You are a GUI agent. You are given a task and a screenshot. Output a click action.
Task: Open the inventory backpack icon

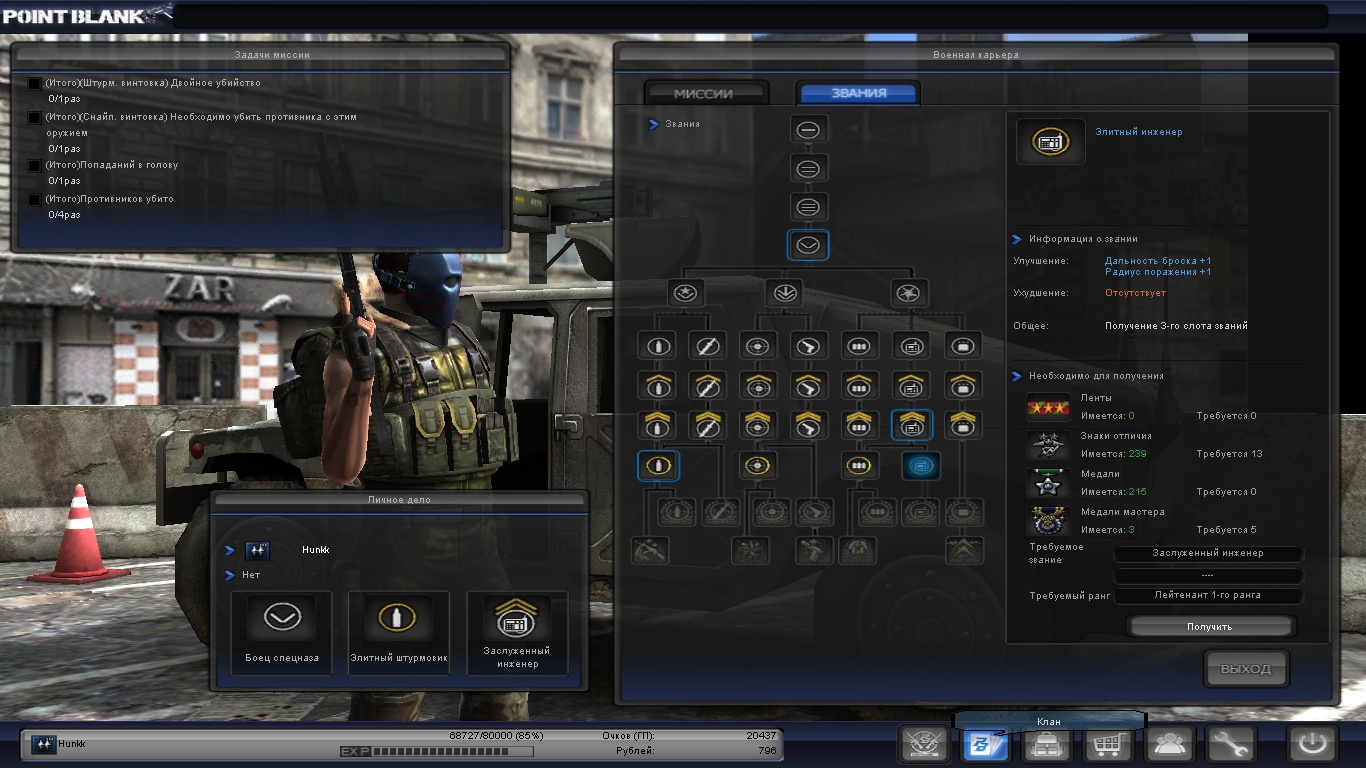tap(1045, 744)
